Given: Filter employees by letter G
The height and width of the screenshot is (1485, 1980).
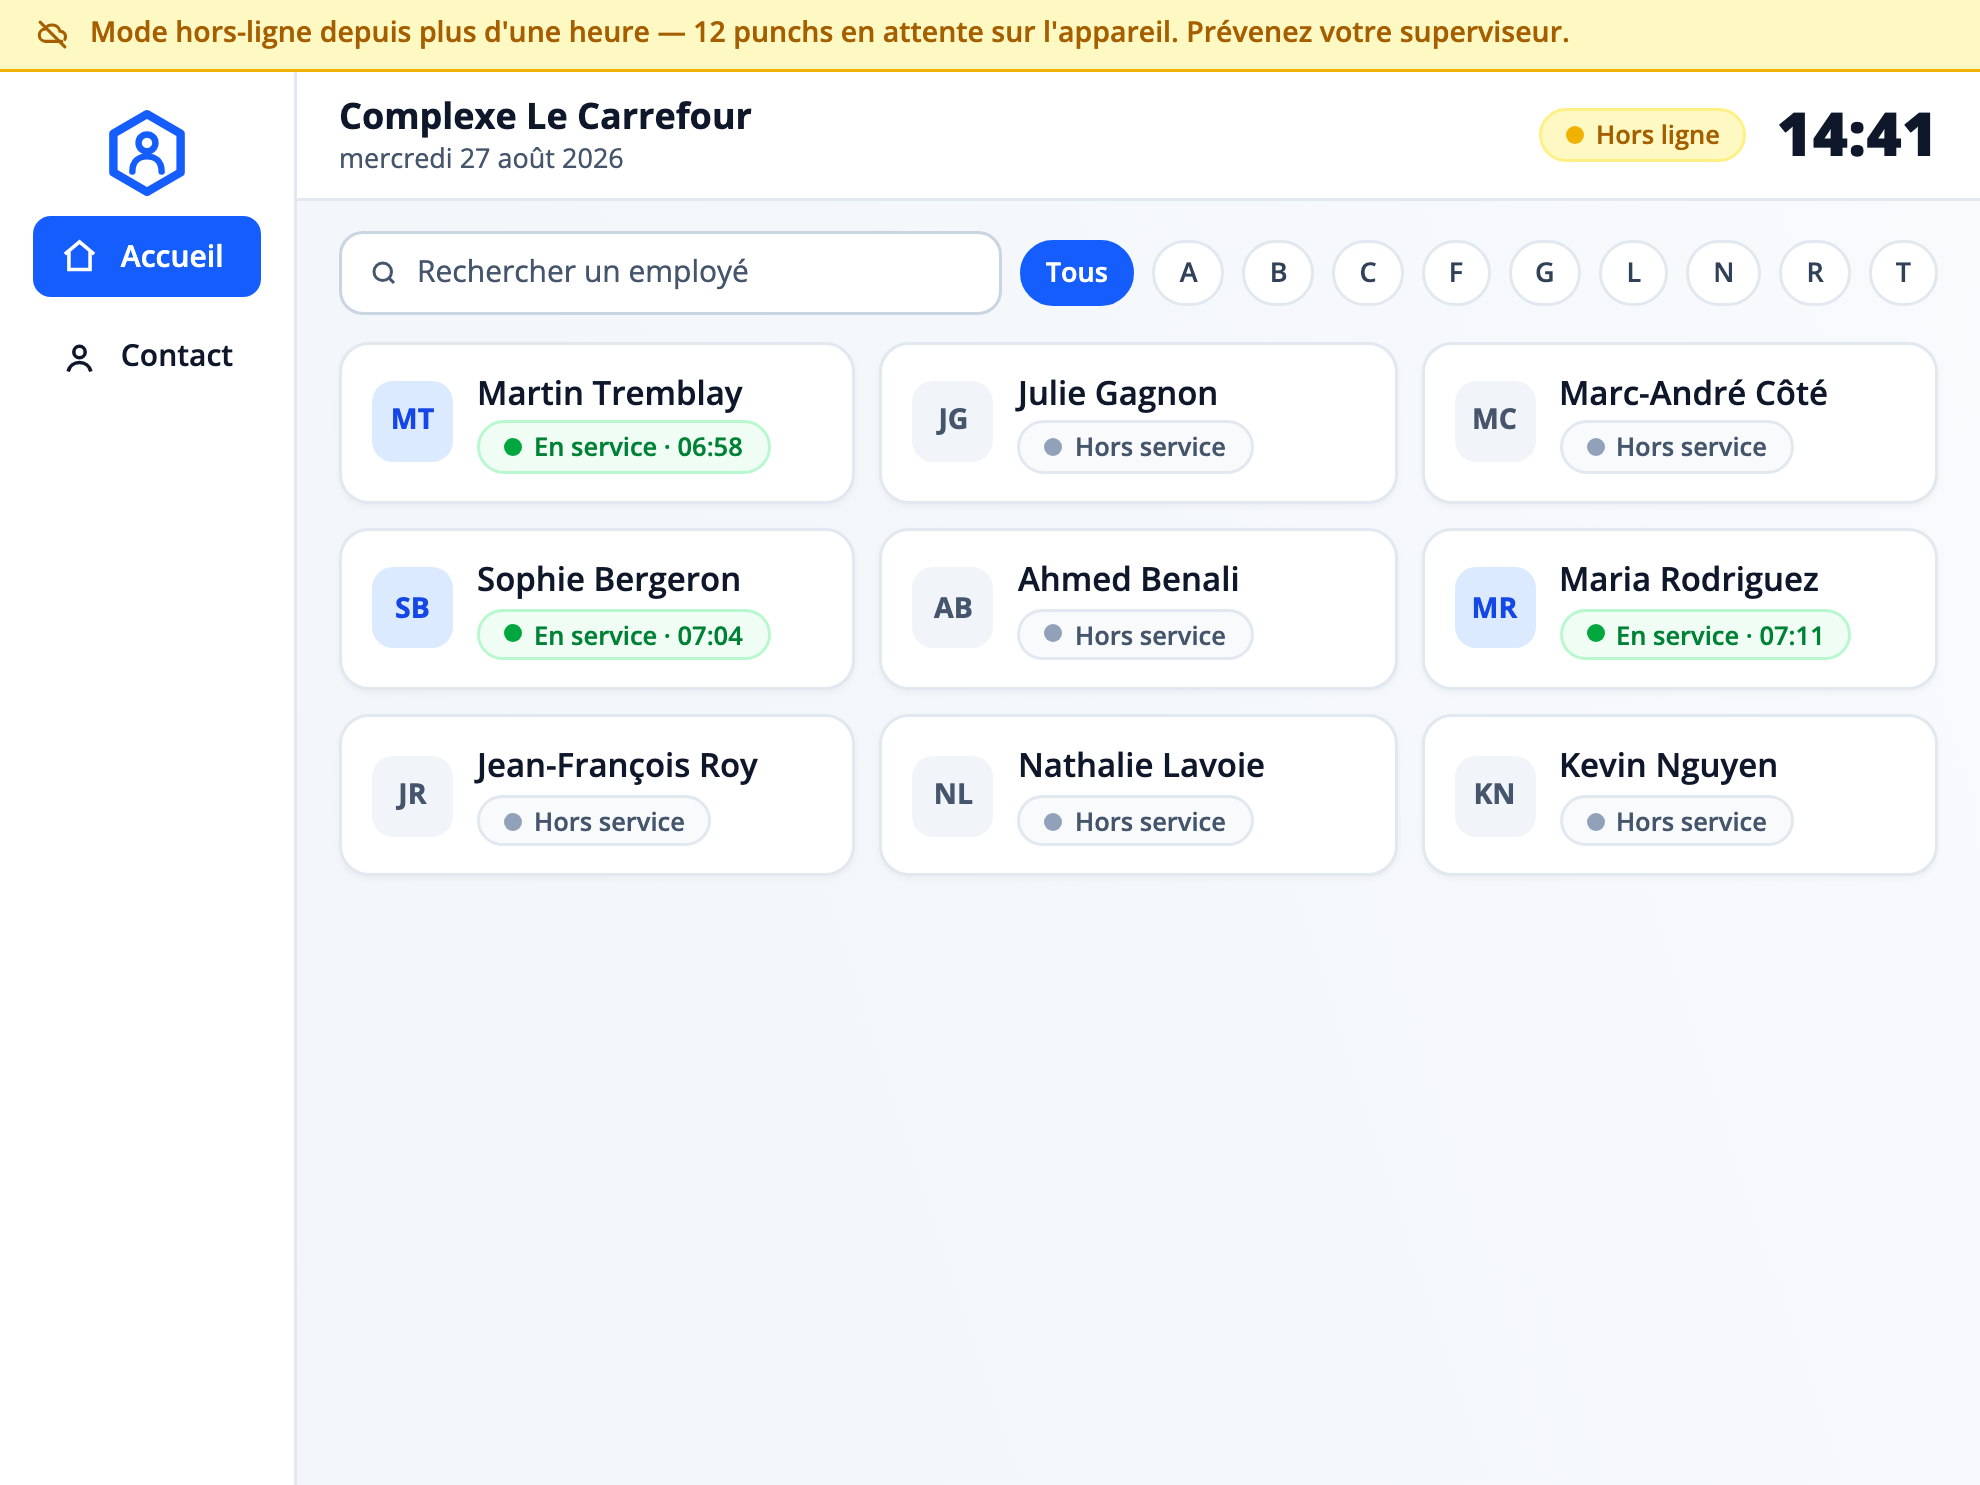Looking at the screenshot, I should (1545, 273).
